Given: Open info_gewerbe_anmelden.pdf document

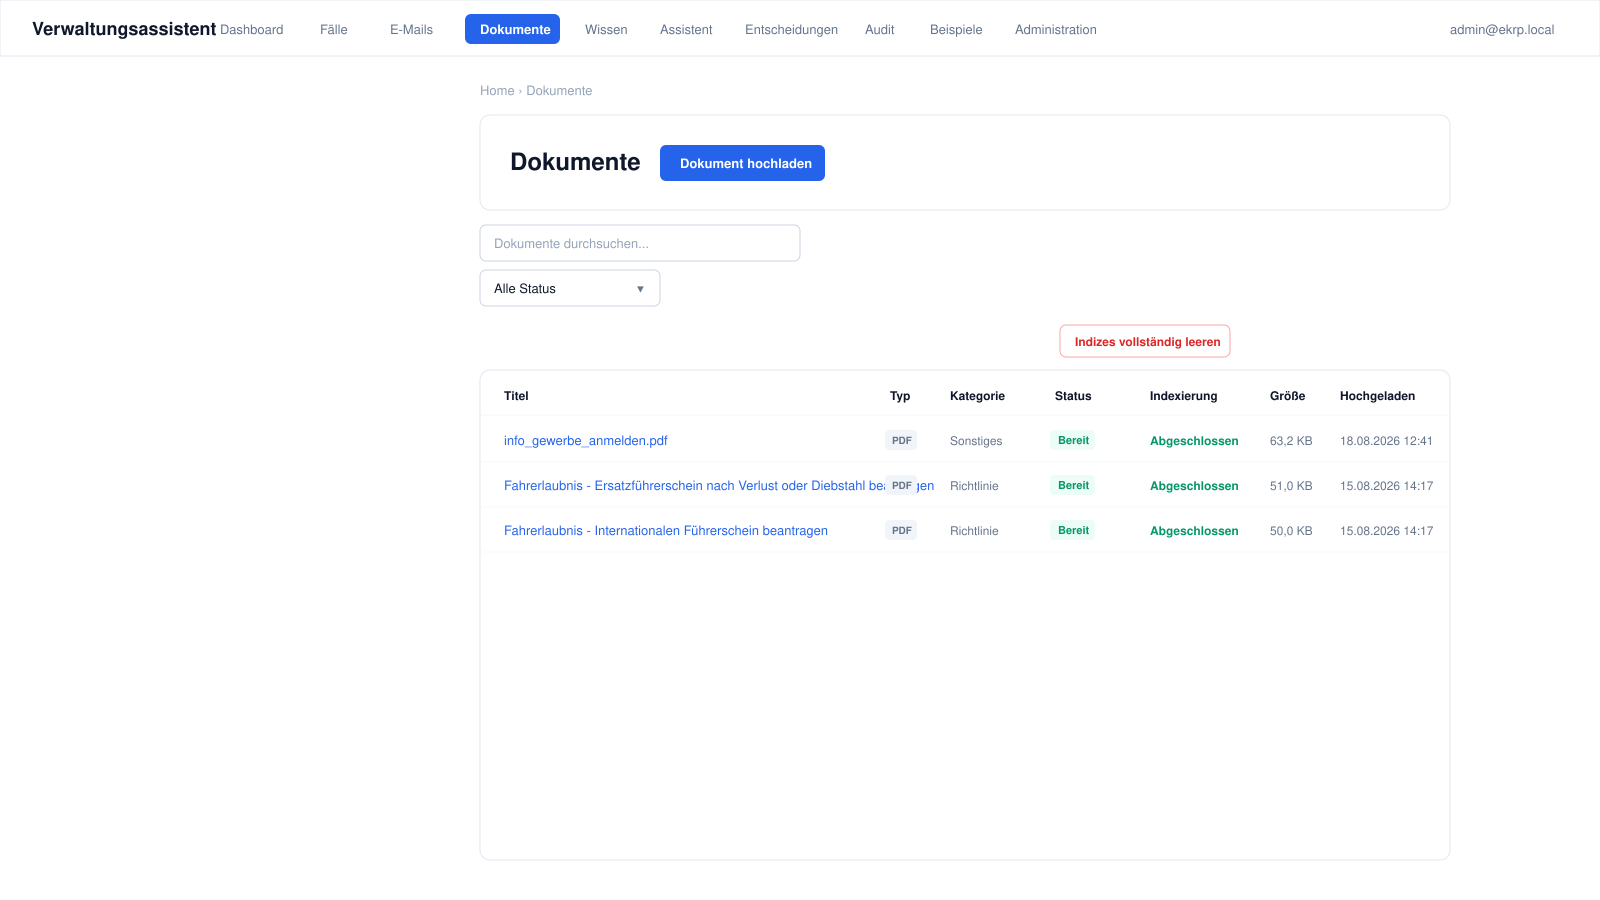Looking at the screenshot, I should (x=585, y=441).
